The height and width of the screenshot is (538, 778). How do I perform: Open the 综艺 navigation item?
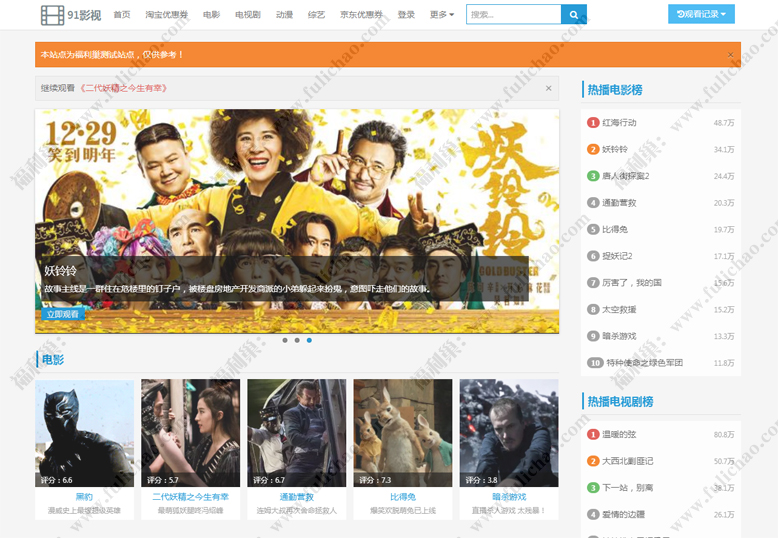pyautogui.click(x=316, y=14)
